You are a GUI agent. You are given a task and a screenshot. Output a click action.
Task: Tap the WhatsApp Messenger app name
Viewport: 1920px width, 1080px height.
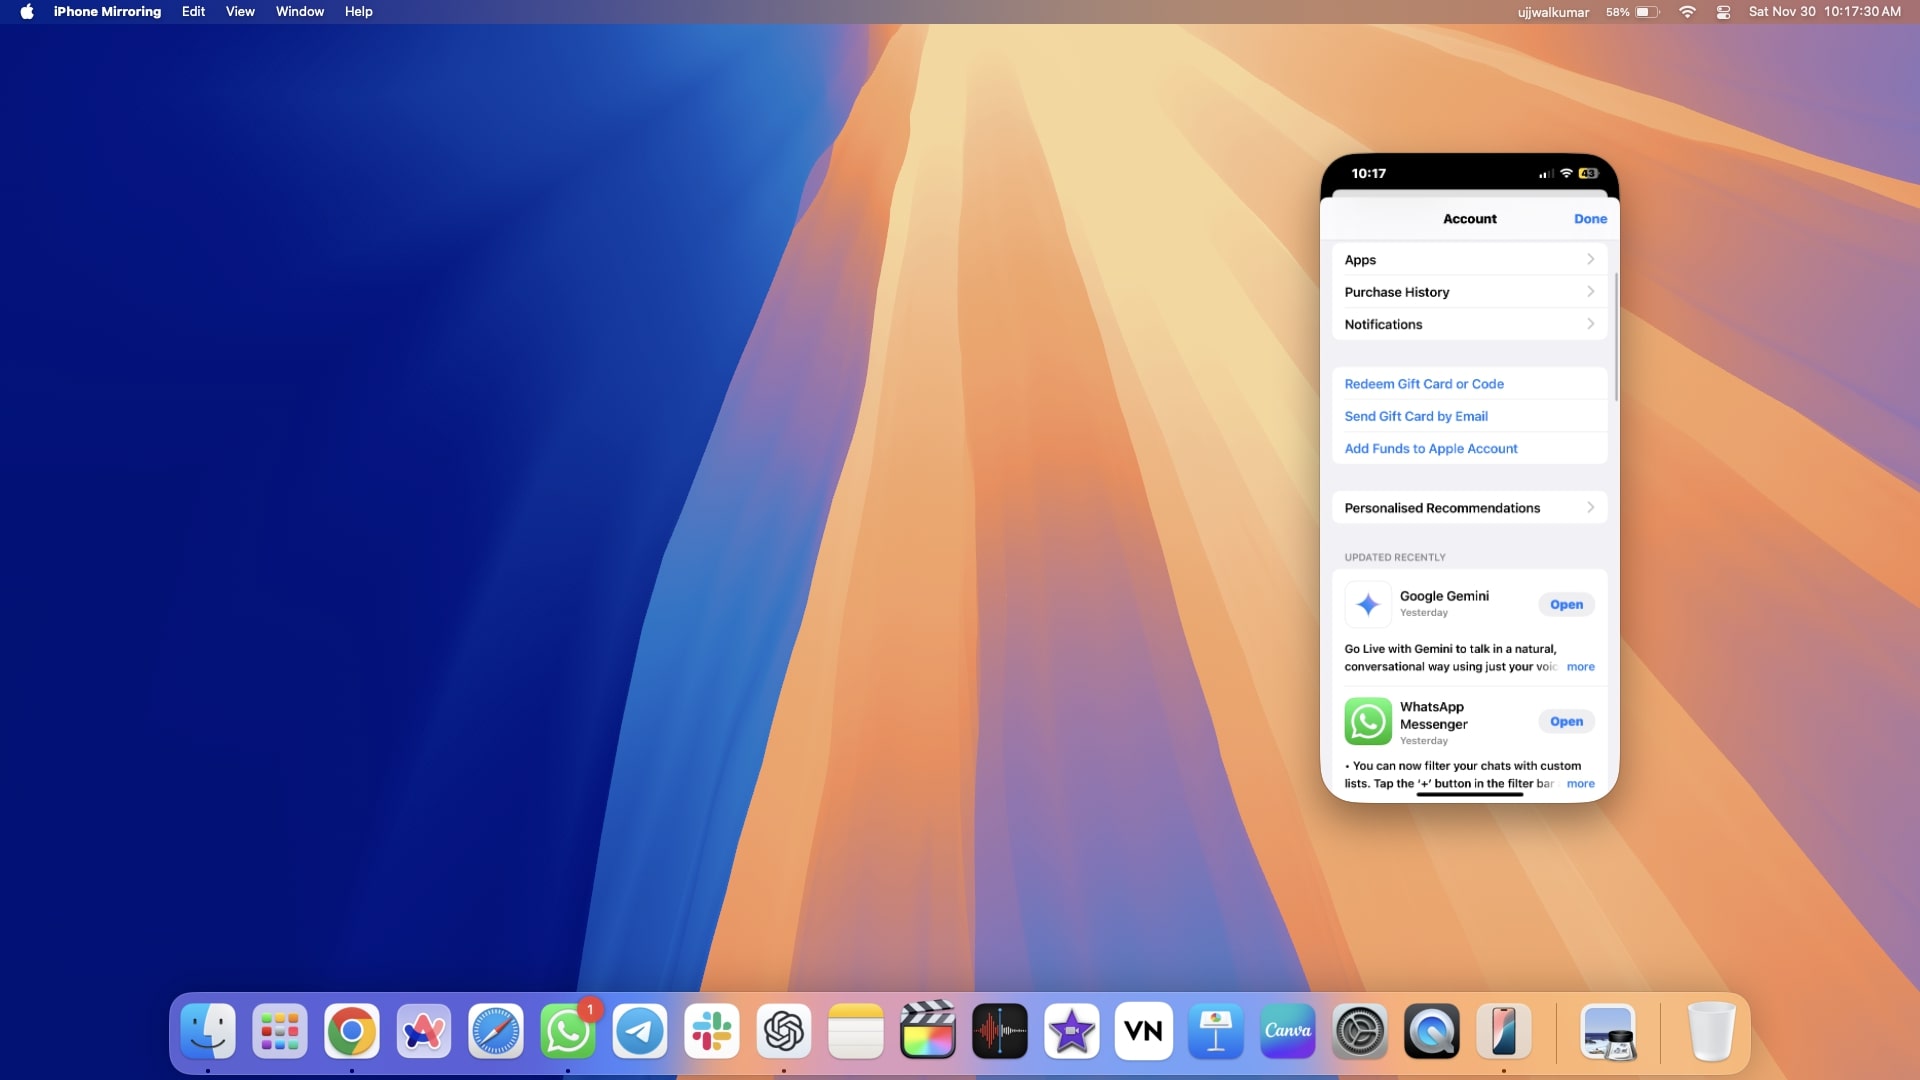1433,715
